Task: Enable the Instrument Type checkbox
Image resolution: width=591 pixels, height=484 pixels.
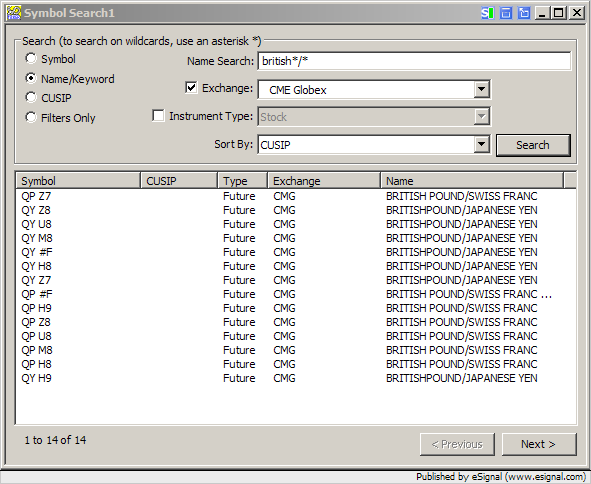Action: (158, 115)
